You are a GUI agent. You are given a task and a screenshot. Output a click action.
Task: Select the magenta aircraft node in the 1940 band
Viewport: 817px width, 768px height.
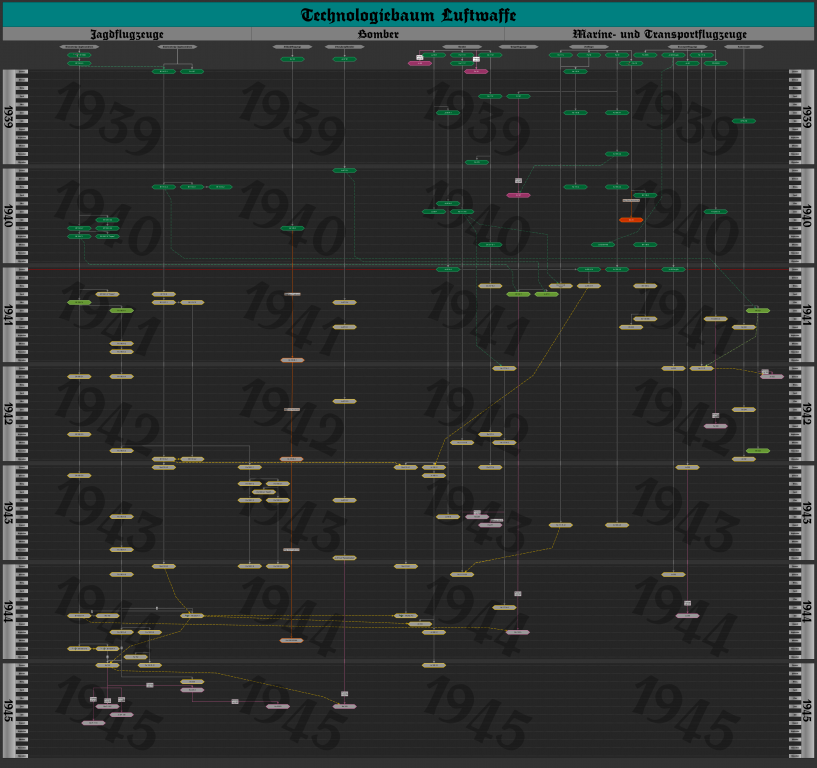coord(518,195)
